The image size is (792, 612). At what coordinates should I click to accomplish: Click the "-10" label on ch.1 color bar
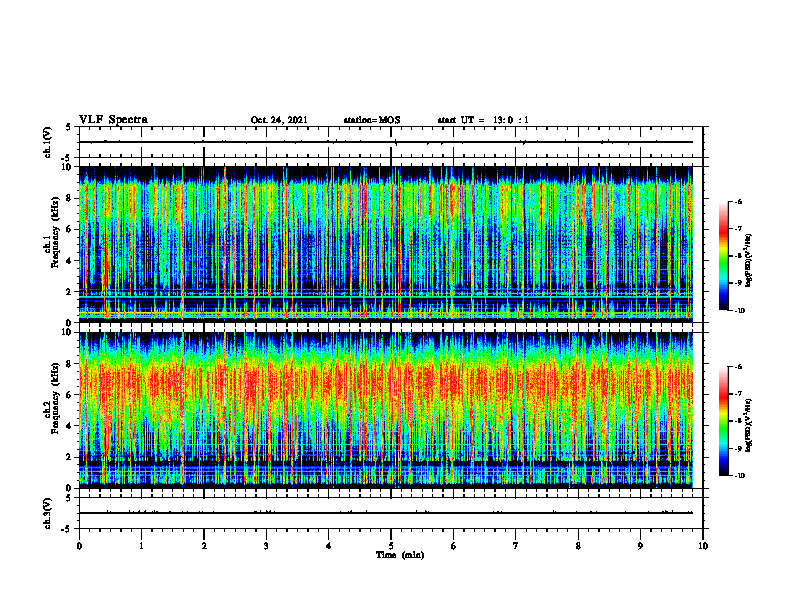[740, 311]
